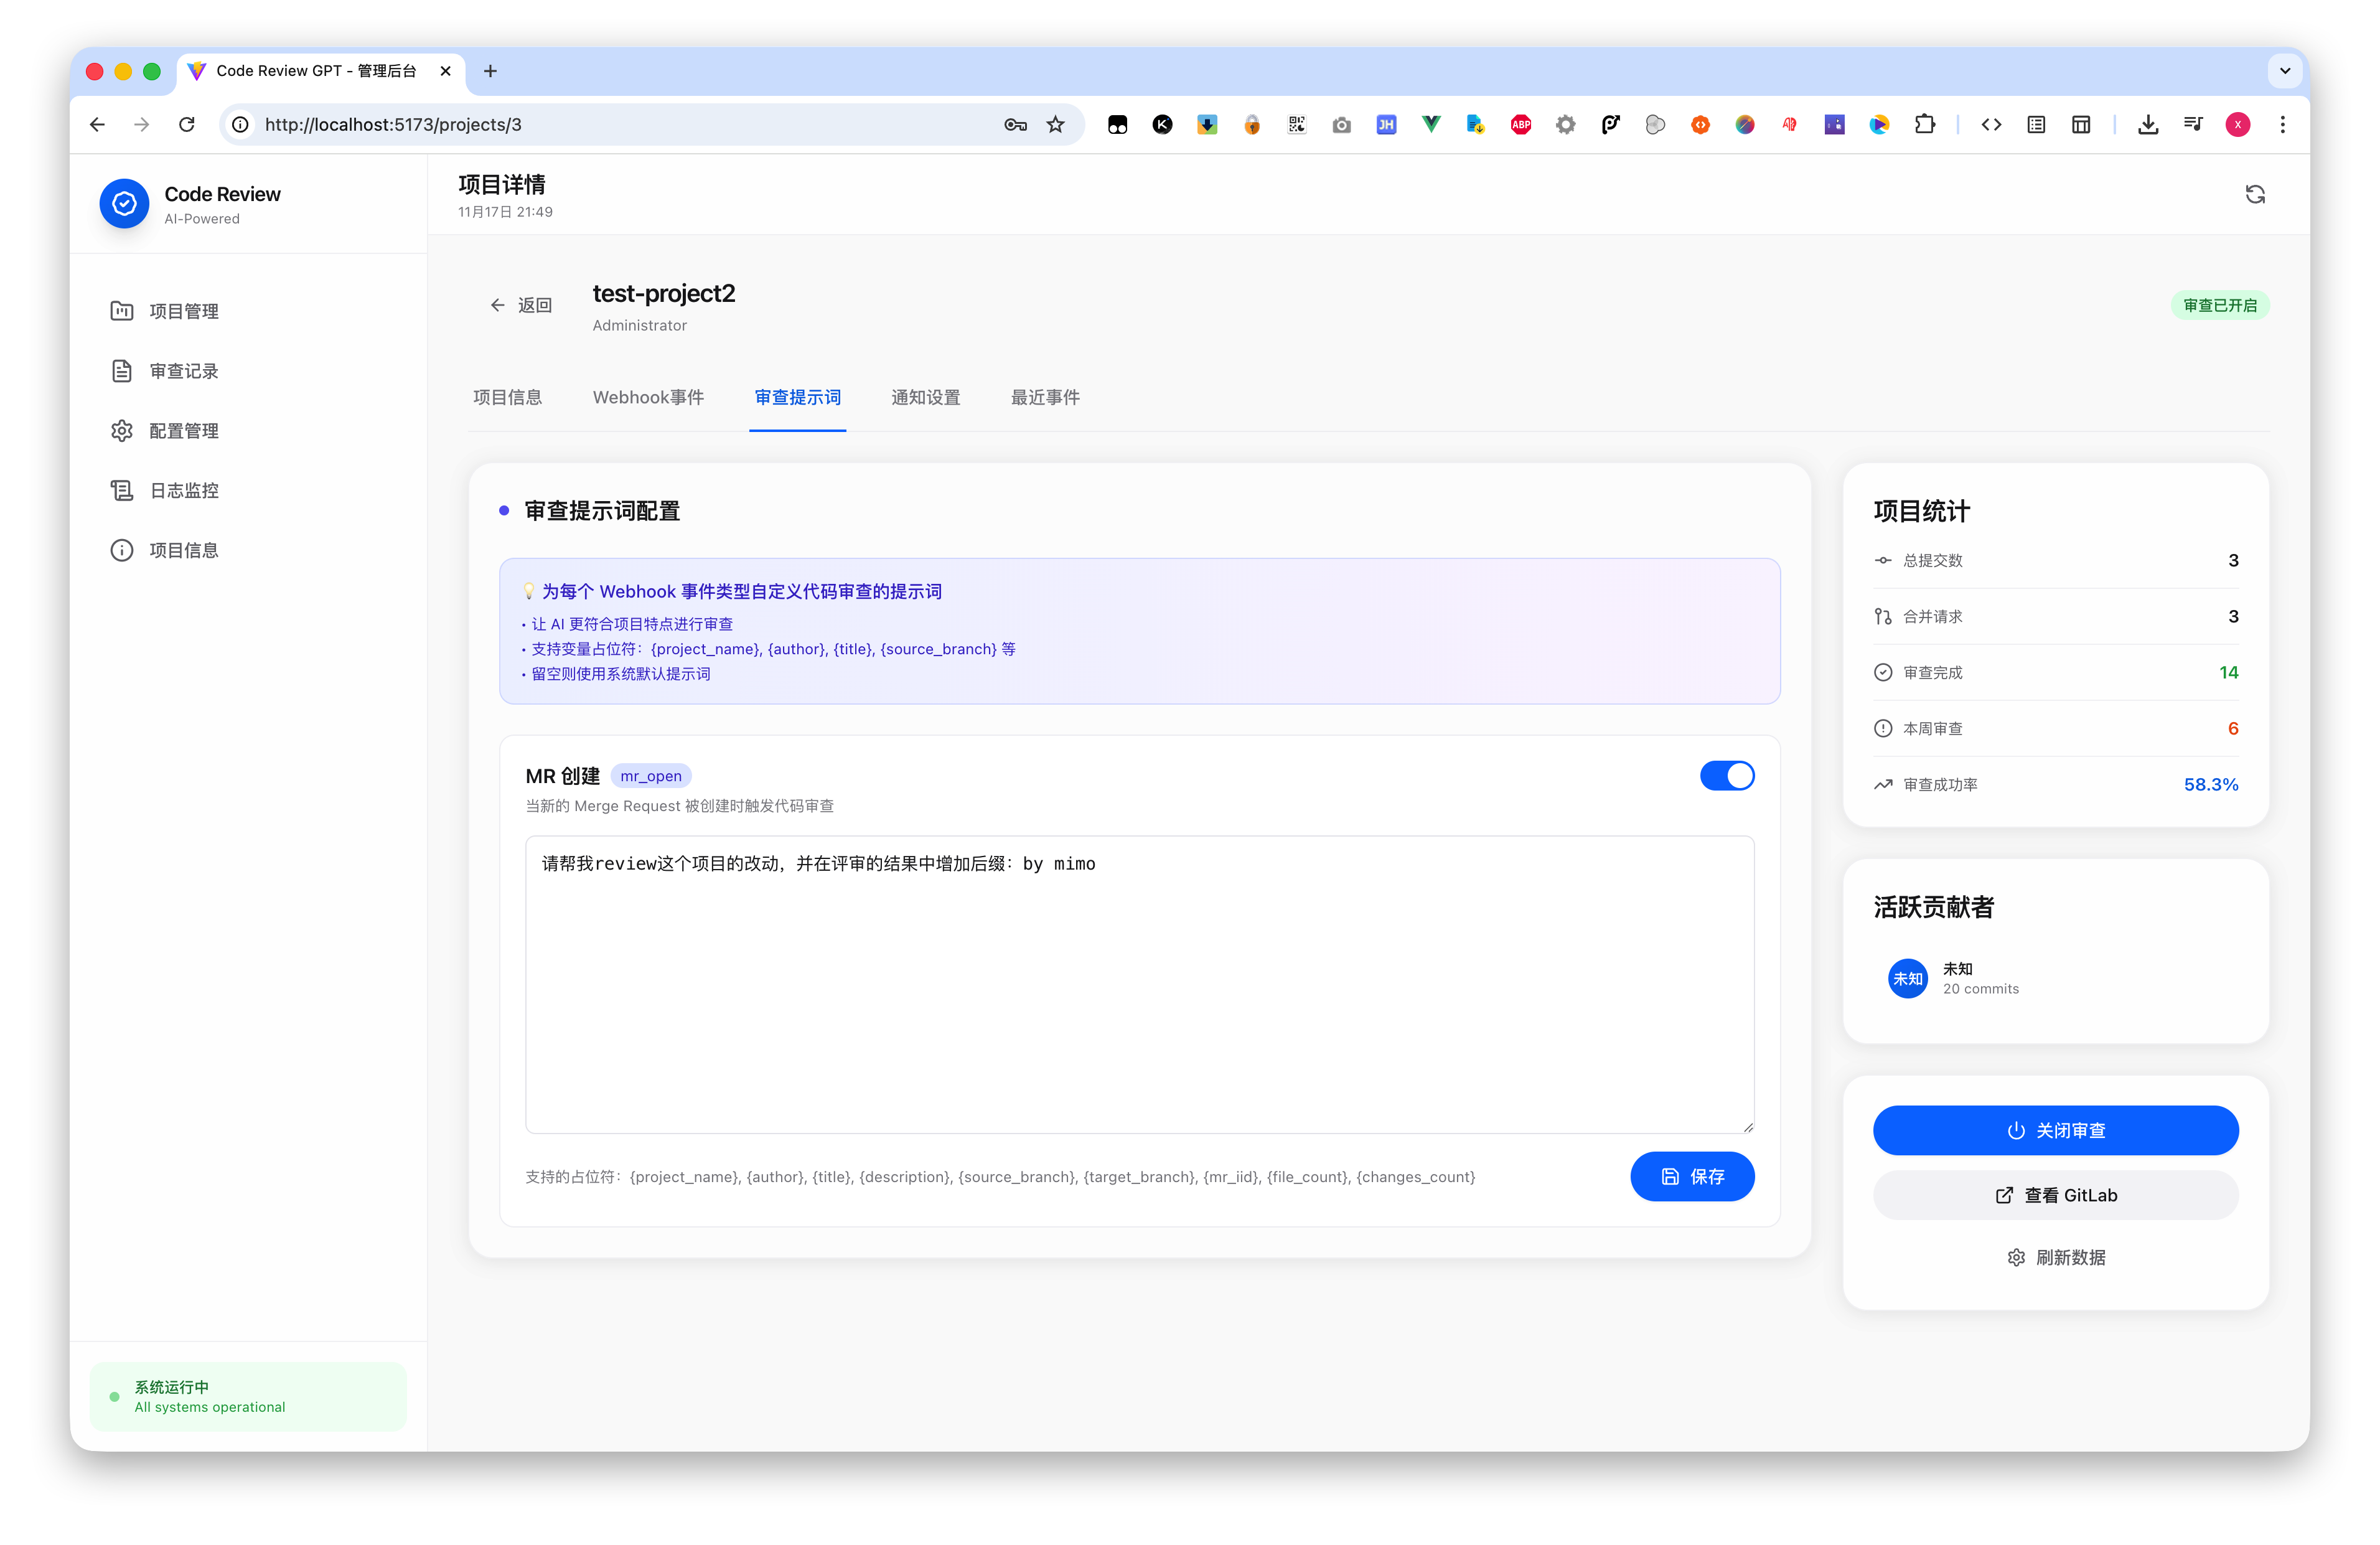
Task: Switch to 通知设置 tab
Action: pyautogui.click(x=925, y=397)
